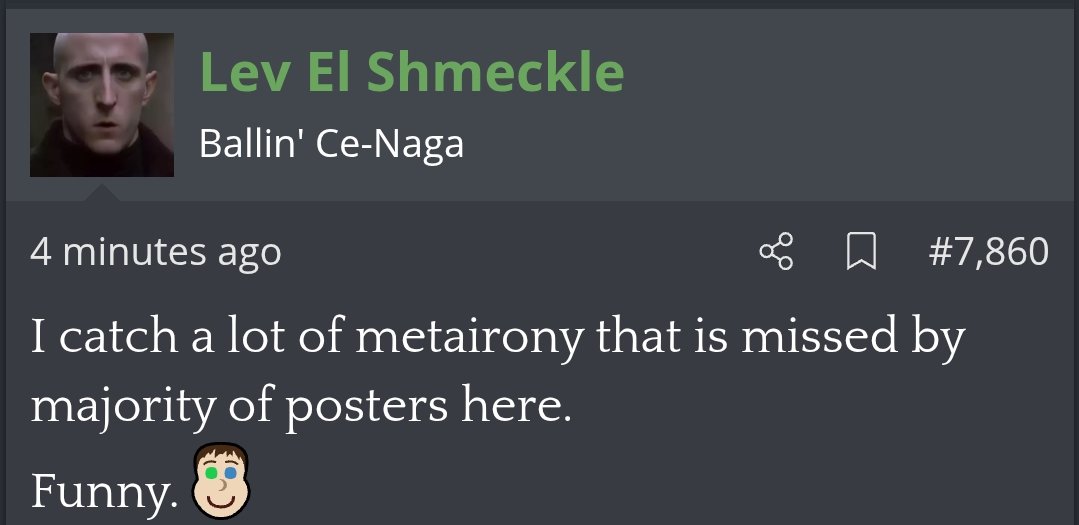Click the small pointer triangle under the avatar
The width and height of the screenshot is (1079, 525).
click(x=102, y=193)
